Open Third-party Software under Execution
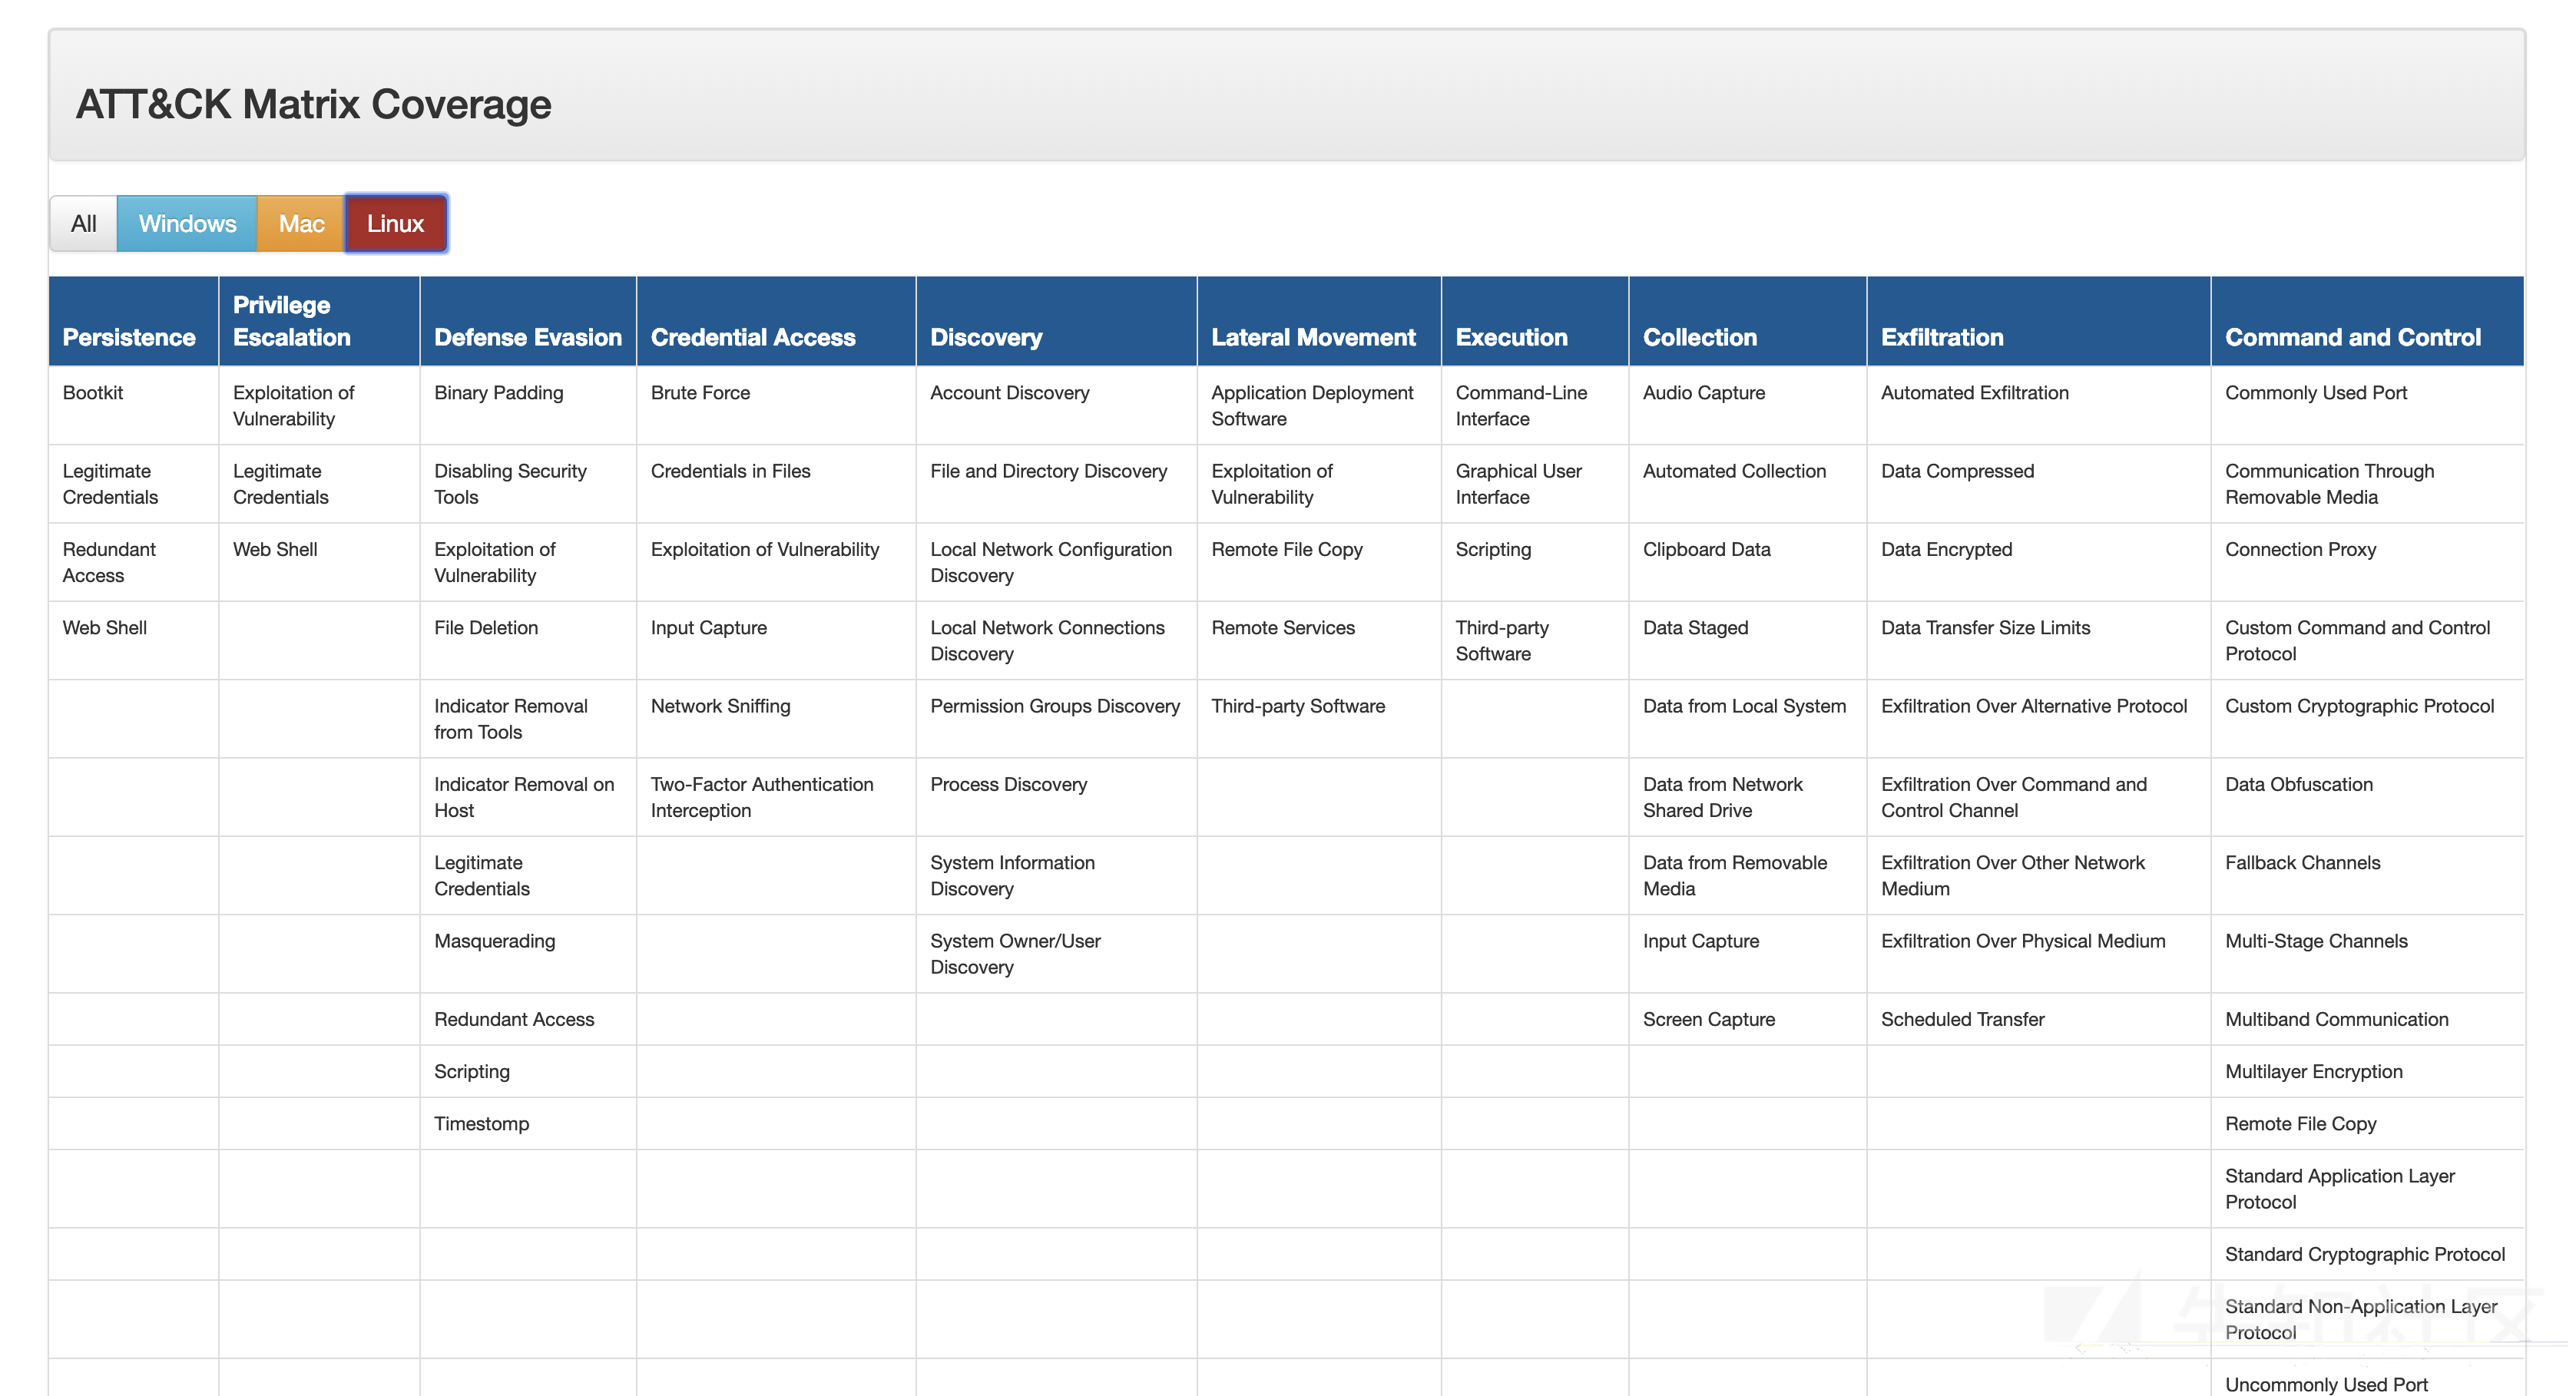 [1502, 641]
